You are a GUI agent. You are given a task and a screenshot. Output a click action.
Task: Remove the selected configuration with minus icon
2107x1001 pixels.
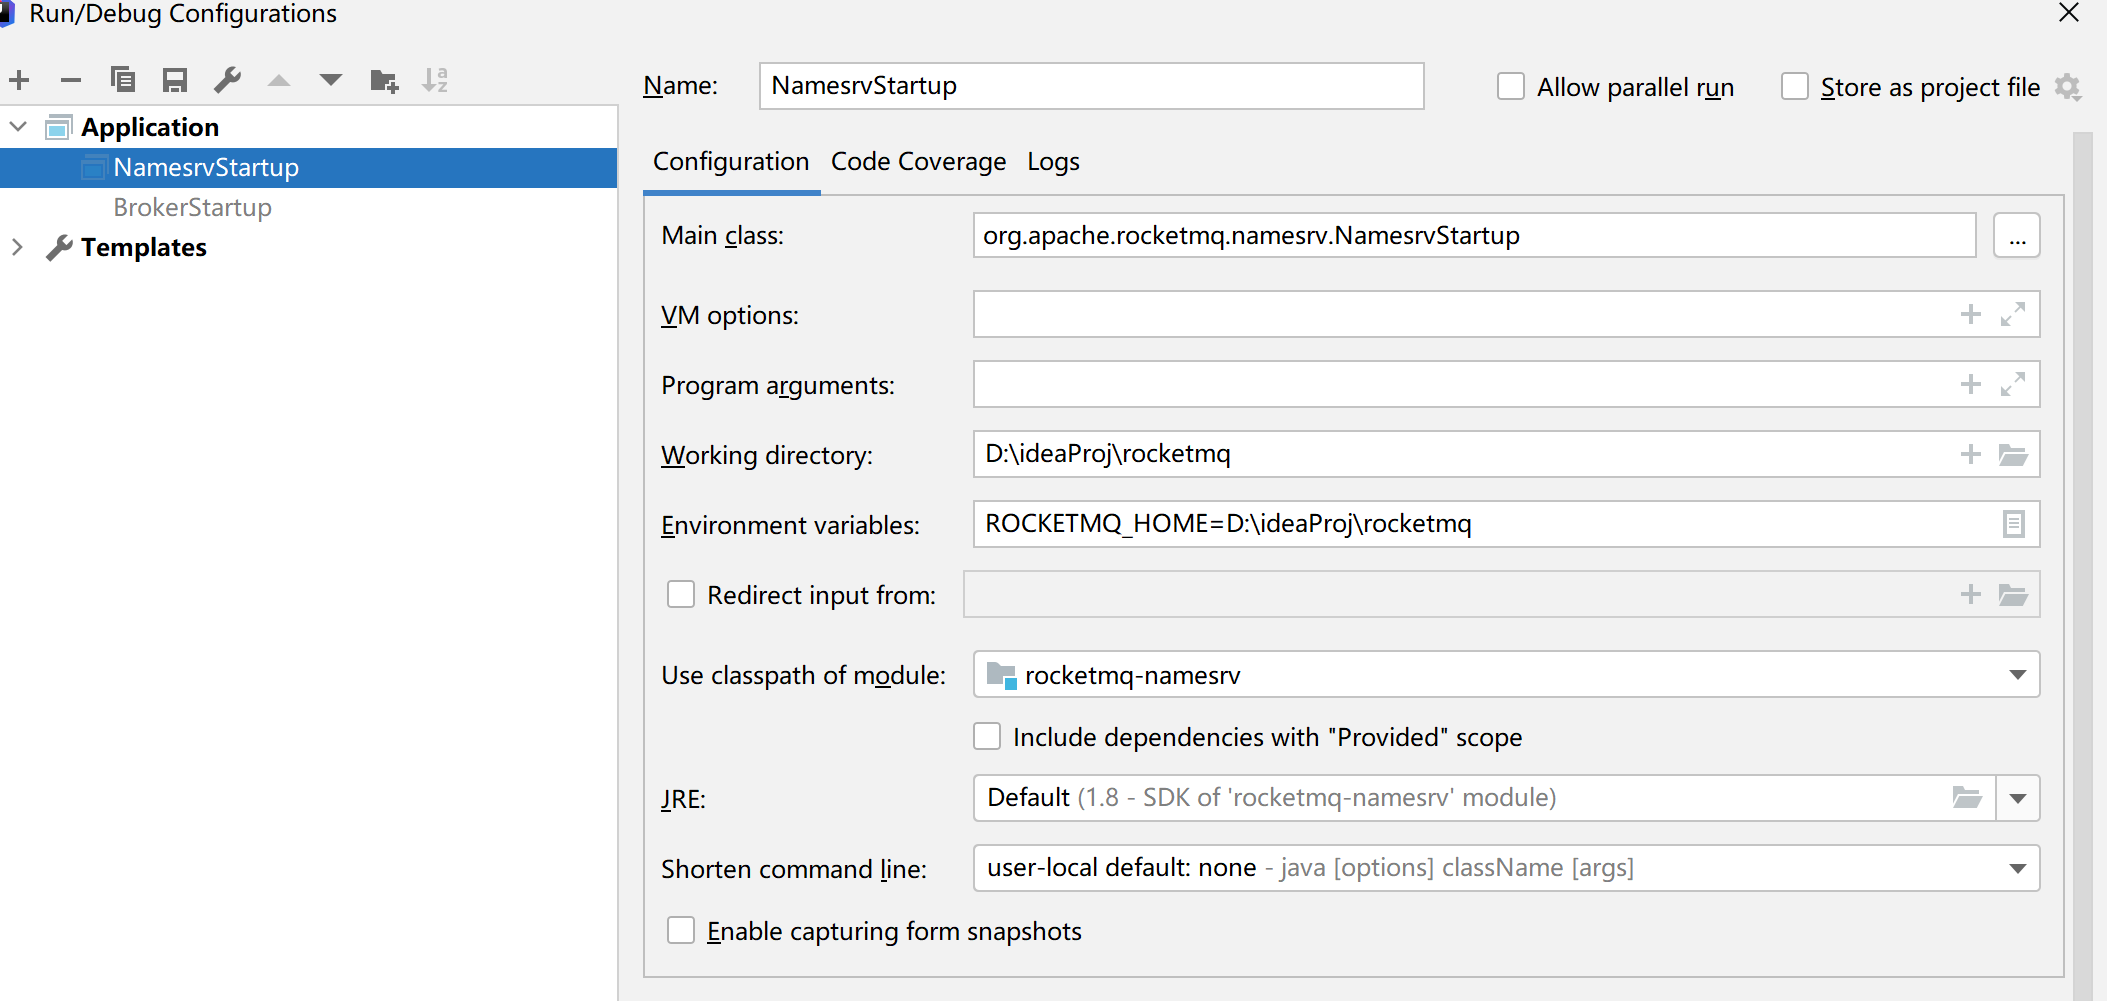(x=71, y=80)
